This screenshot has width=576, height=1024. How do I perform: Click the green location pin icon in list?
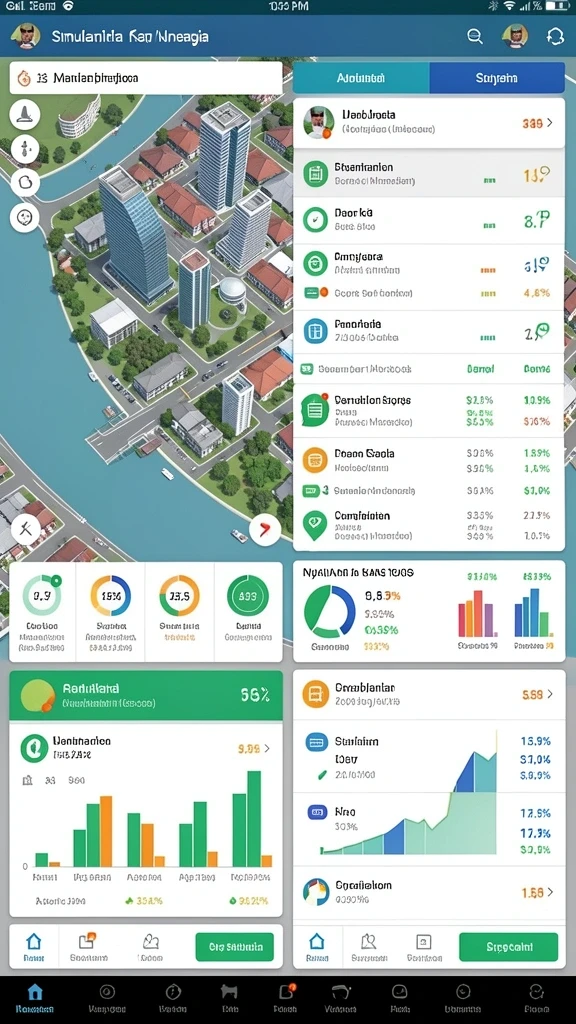click(x=315, y=524)
